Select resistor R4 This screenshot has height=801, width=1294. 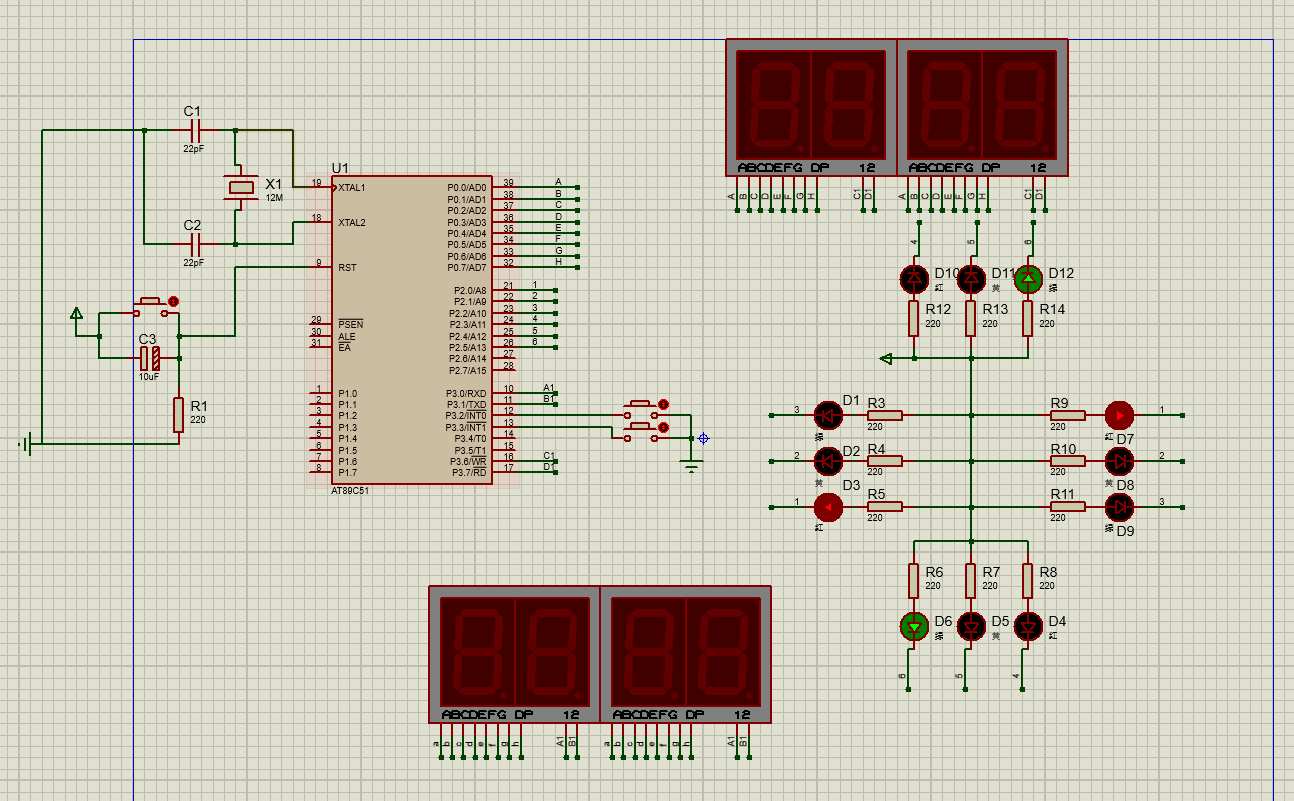pos(884,461)
